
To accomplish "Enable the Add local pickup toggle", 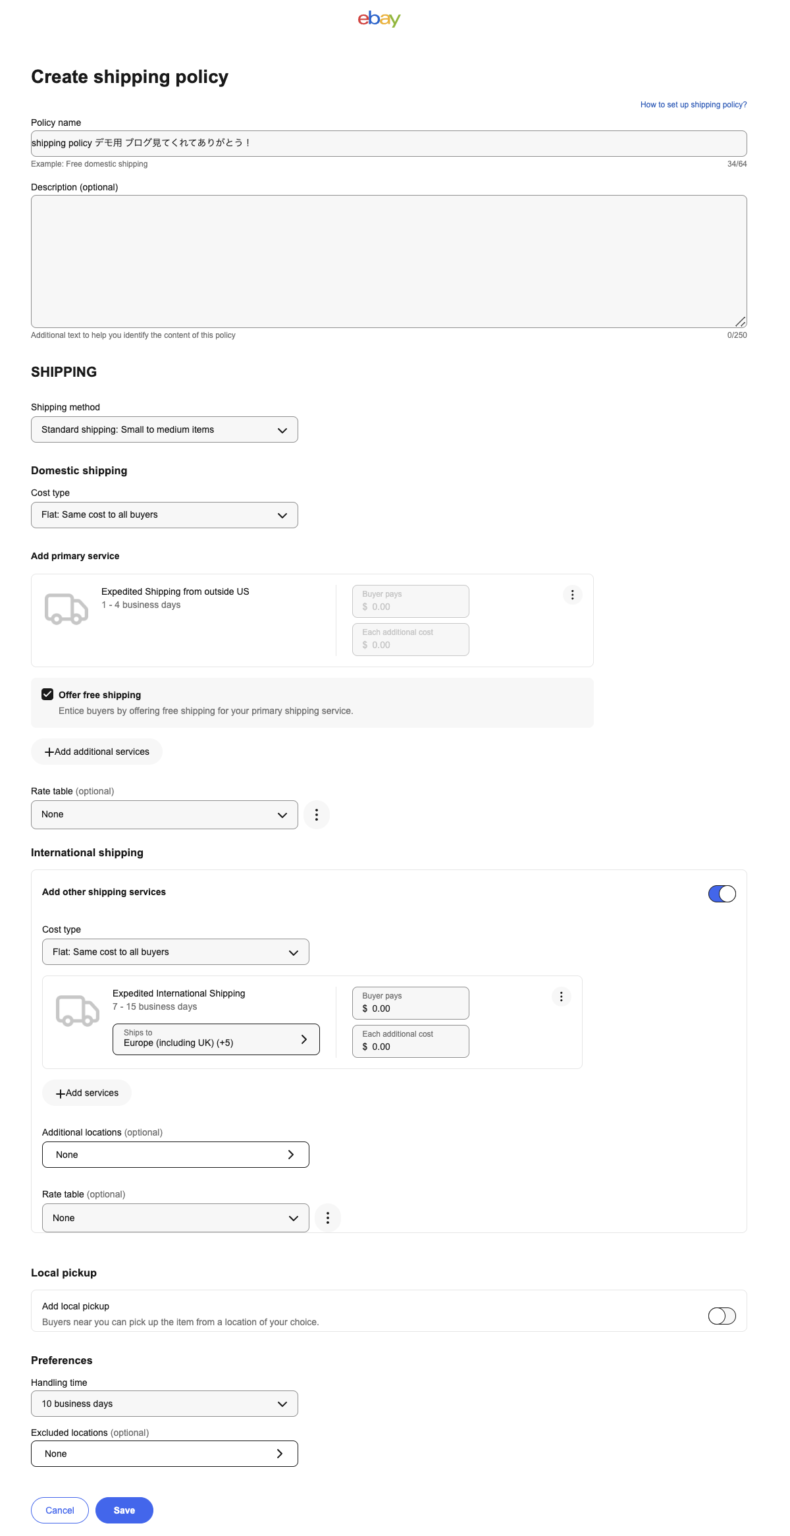I will (x=721, y=1316).
